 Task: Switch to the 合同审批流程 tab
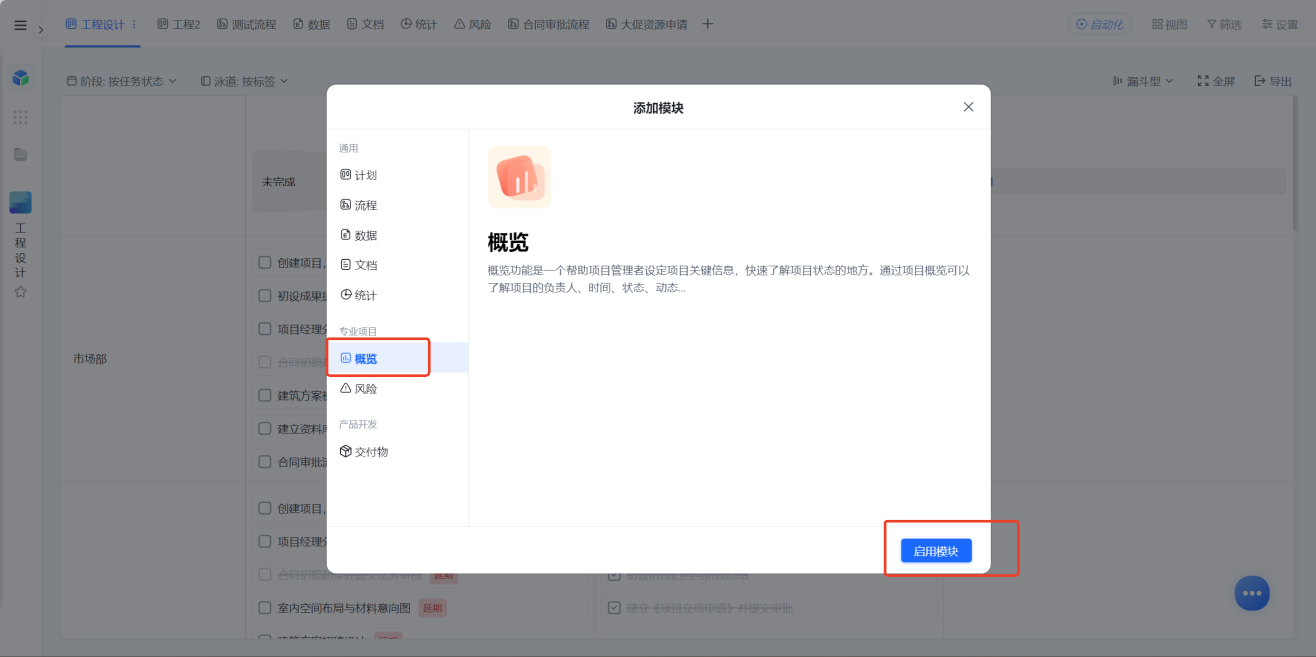(x=548, y=24)
